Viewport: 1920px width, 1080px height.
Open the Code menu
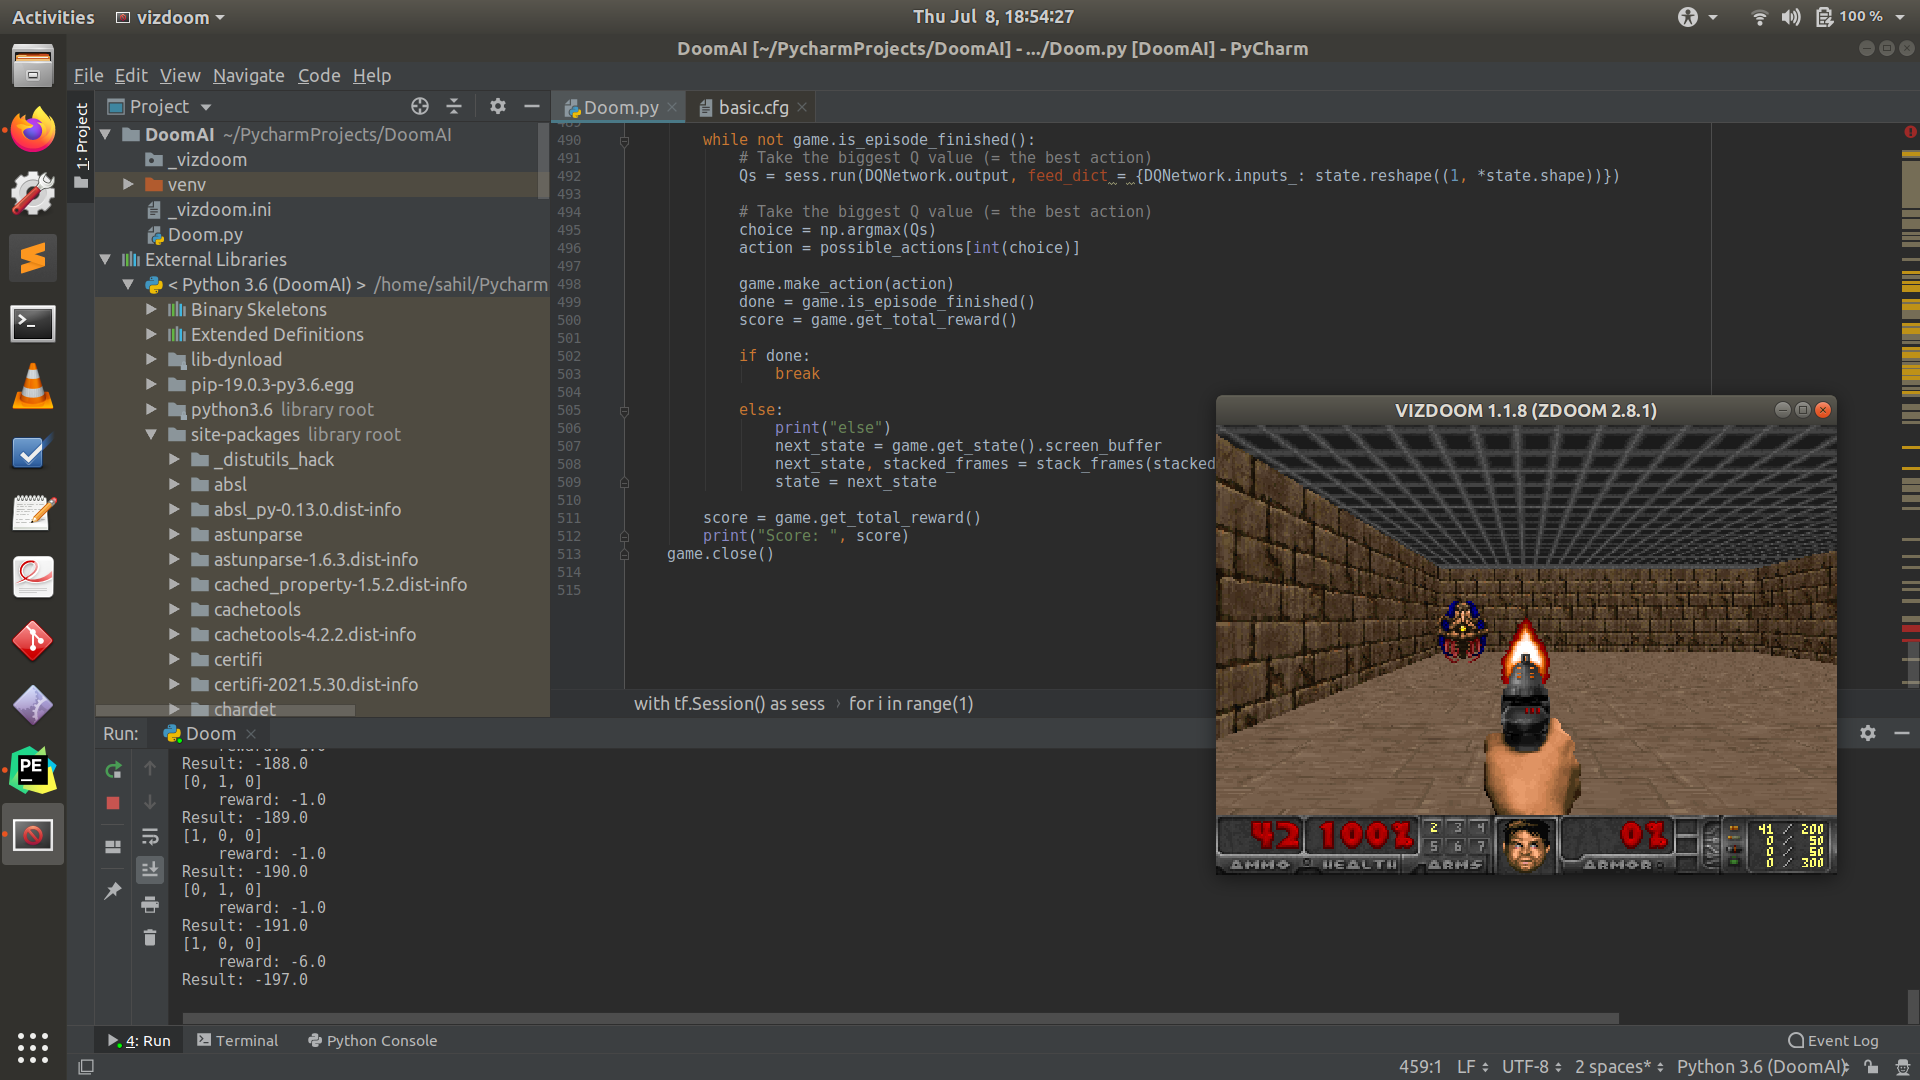(x=319, y=75)
